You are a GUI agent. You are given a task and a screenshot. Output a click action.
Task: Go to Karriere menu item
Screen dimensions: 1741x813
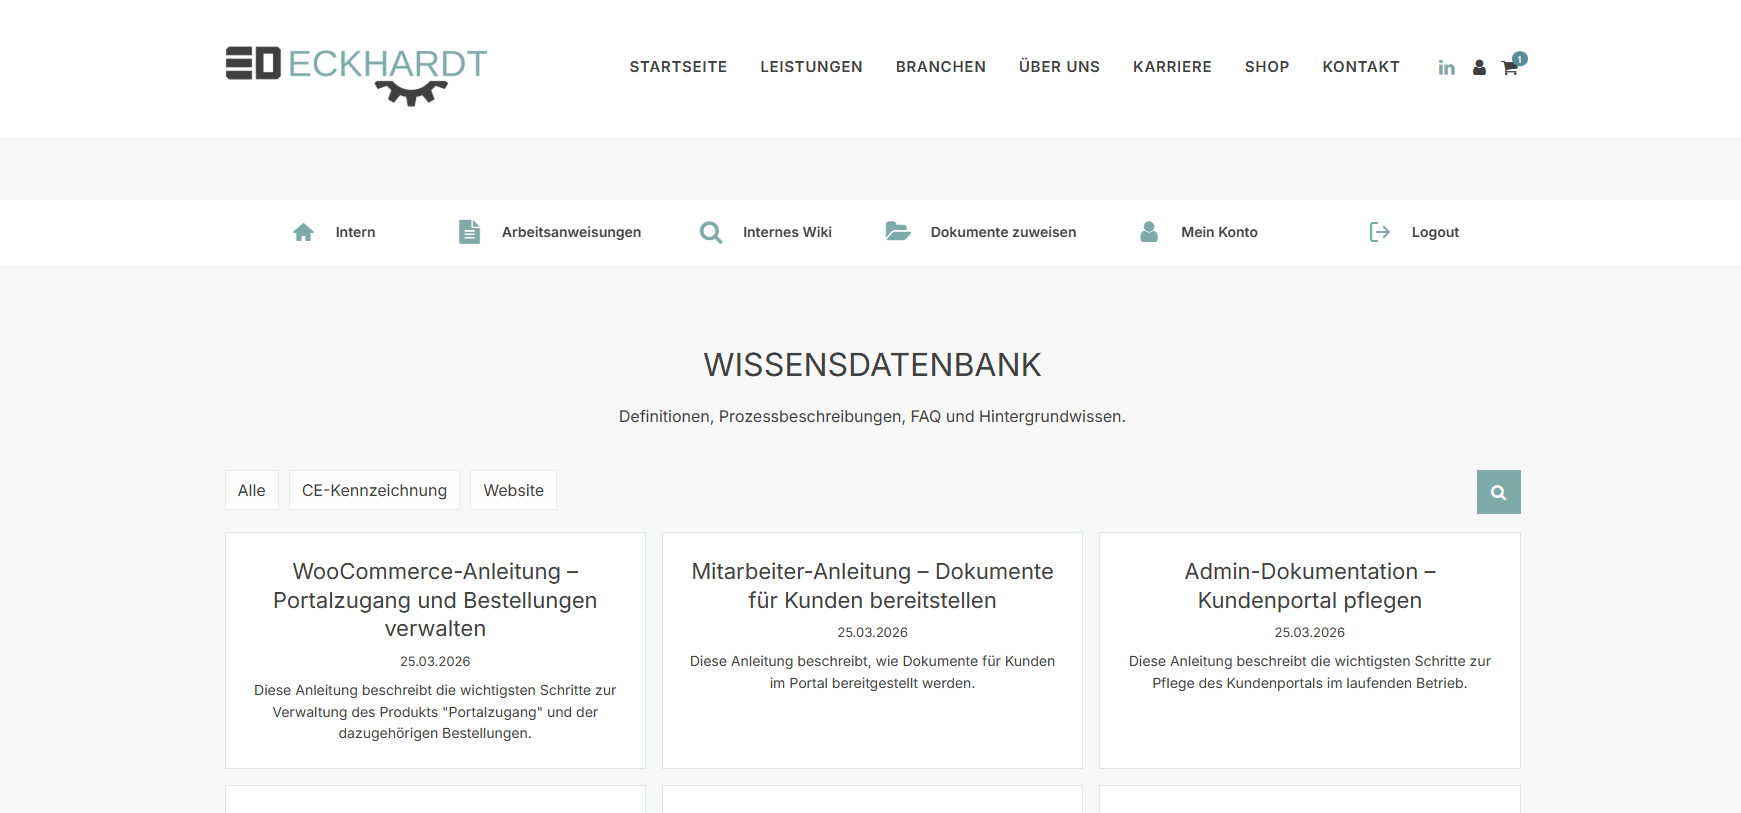click(1172, 67)
